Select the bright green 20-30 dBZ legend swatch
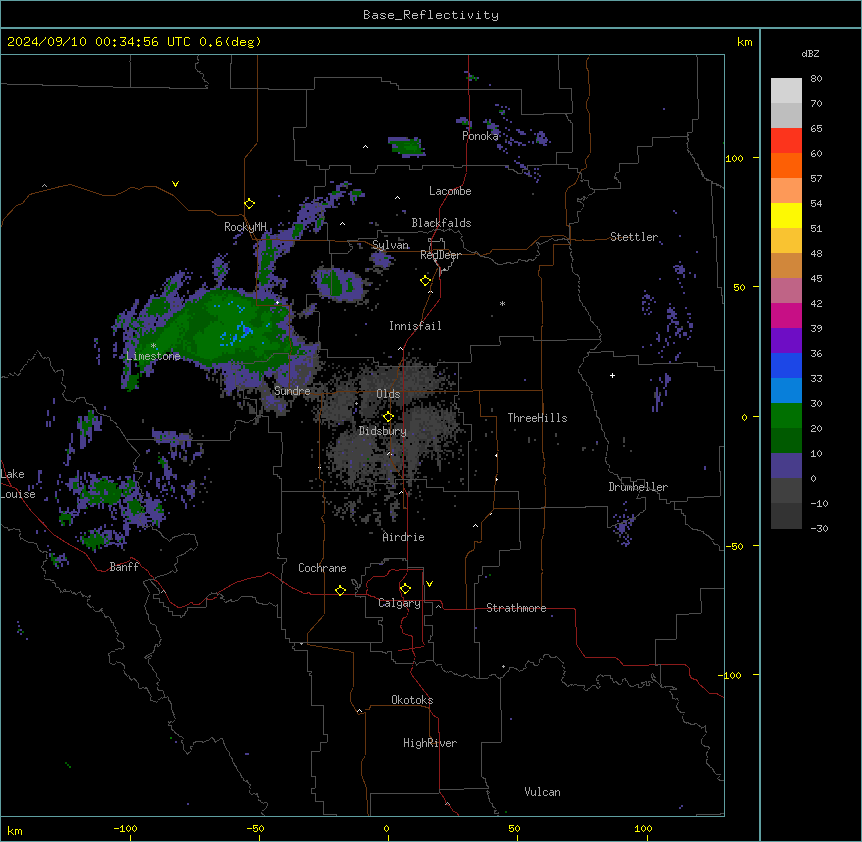The height and width of the screenshot is (842, 862). click(786, 416)
